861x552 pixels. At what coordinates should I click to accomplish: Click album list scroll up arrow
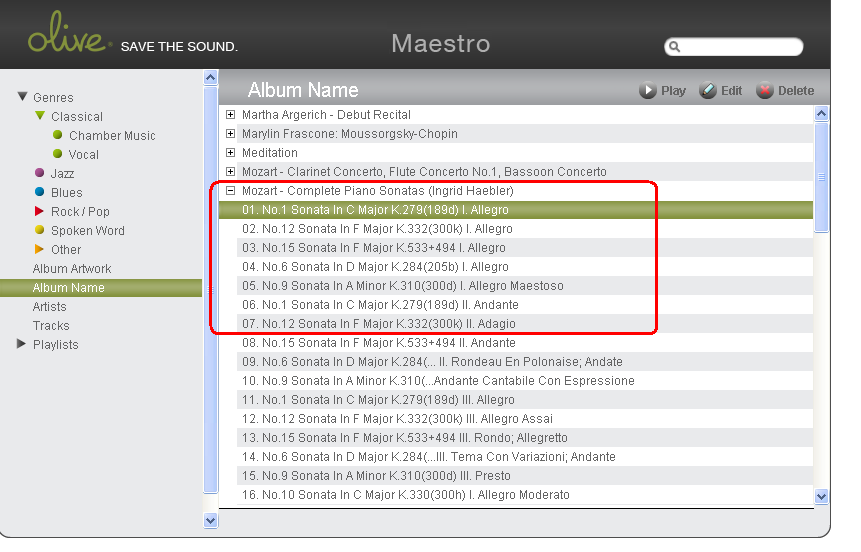821,114
